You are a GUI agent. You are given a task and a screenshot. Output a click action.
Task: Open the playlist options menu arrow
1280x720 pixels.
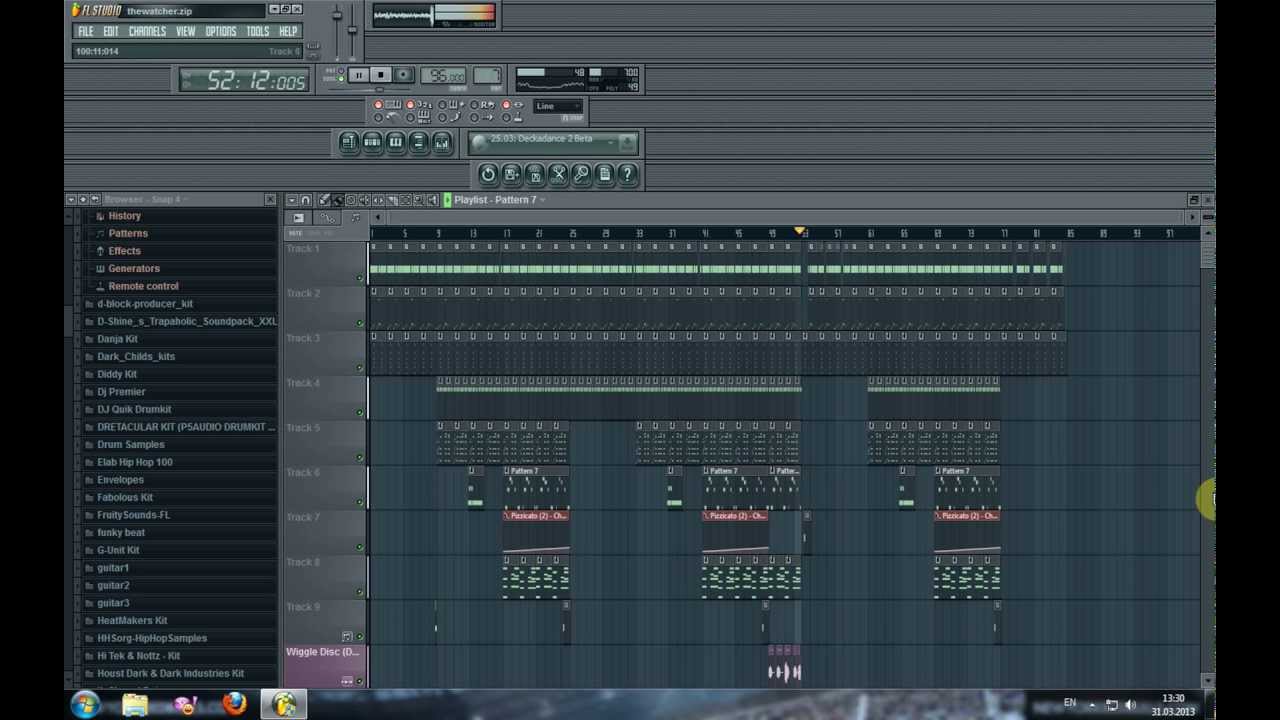point(292,200)
